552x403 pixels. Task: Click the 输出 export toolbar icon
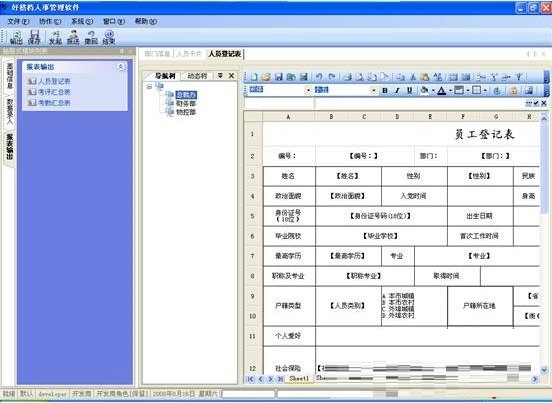click(16, 37)
